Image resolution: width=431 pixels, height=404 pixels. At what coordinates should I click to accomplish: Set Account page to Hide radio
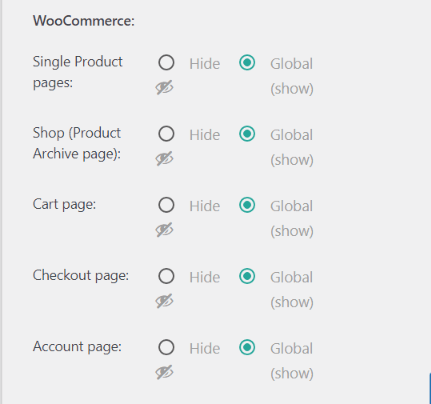point(166,347)
